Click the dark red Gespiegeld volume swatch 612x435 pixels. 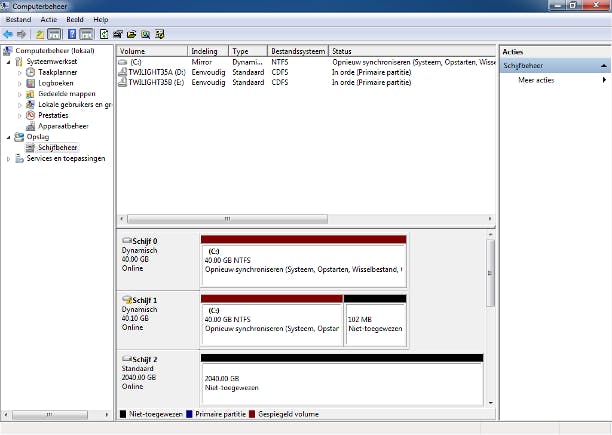click(252, 414)
